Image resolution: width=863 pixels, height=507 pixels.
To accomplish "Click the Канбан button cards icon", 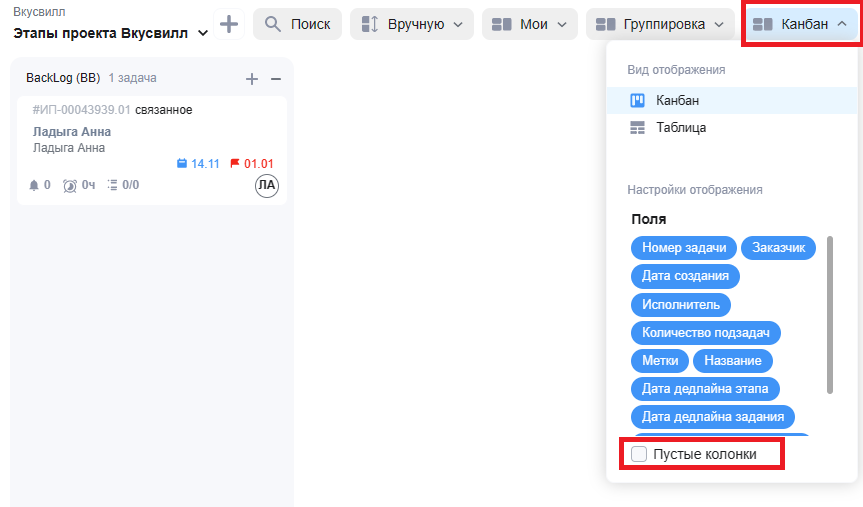I will tap(763, 24).
